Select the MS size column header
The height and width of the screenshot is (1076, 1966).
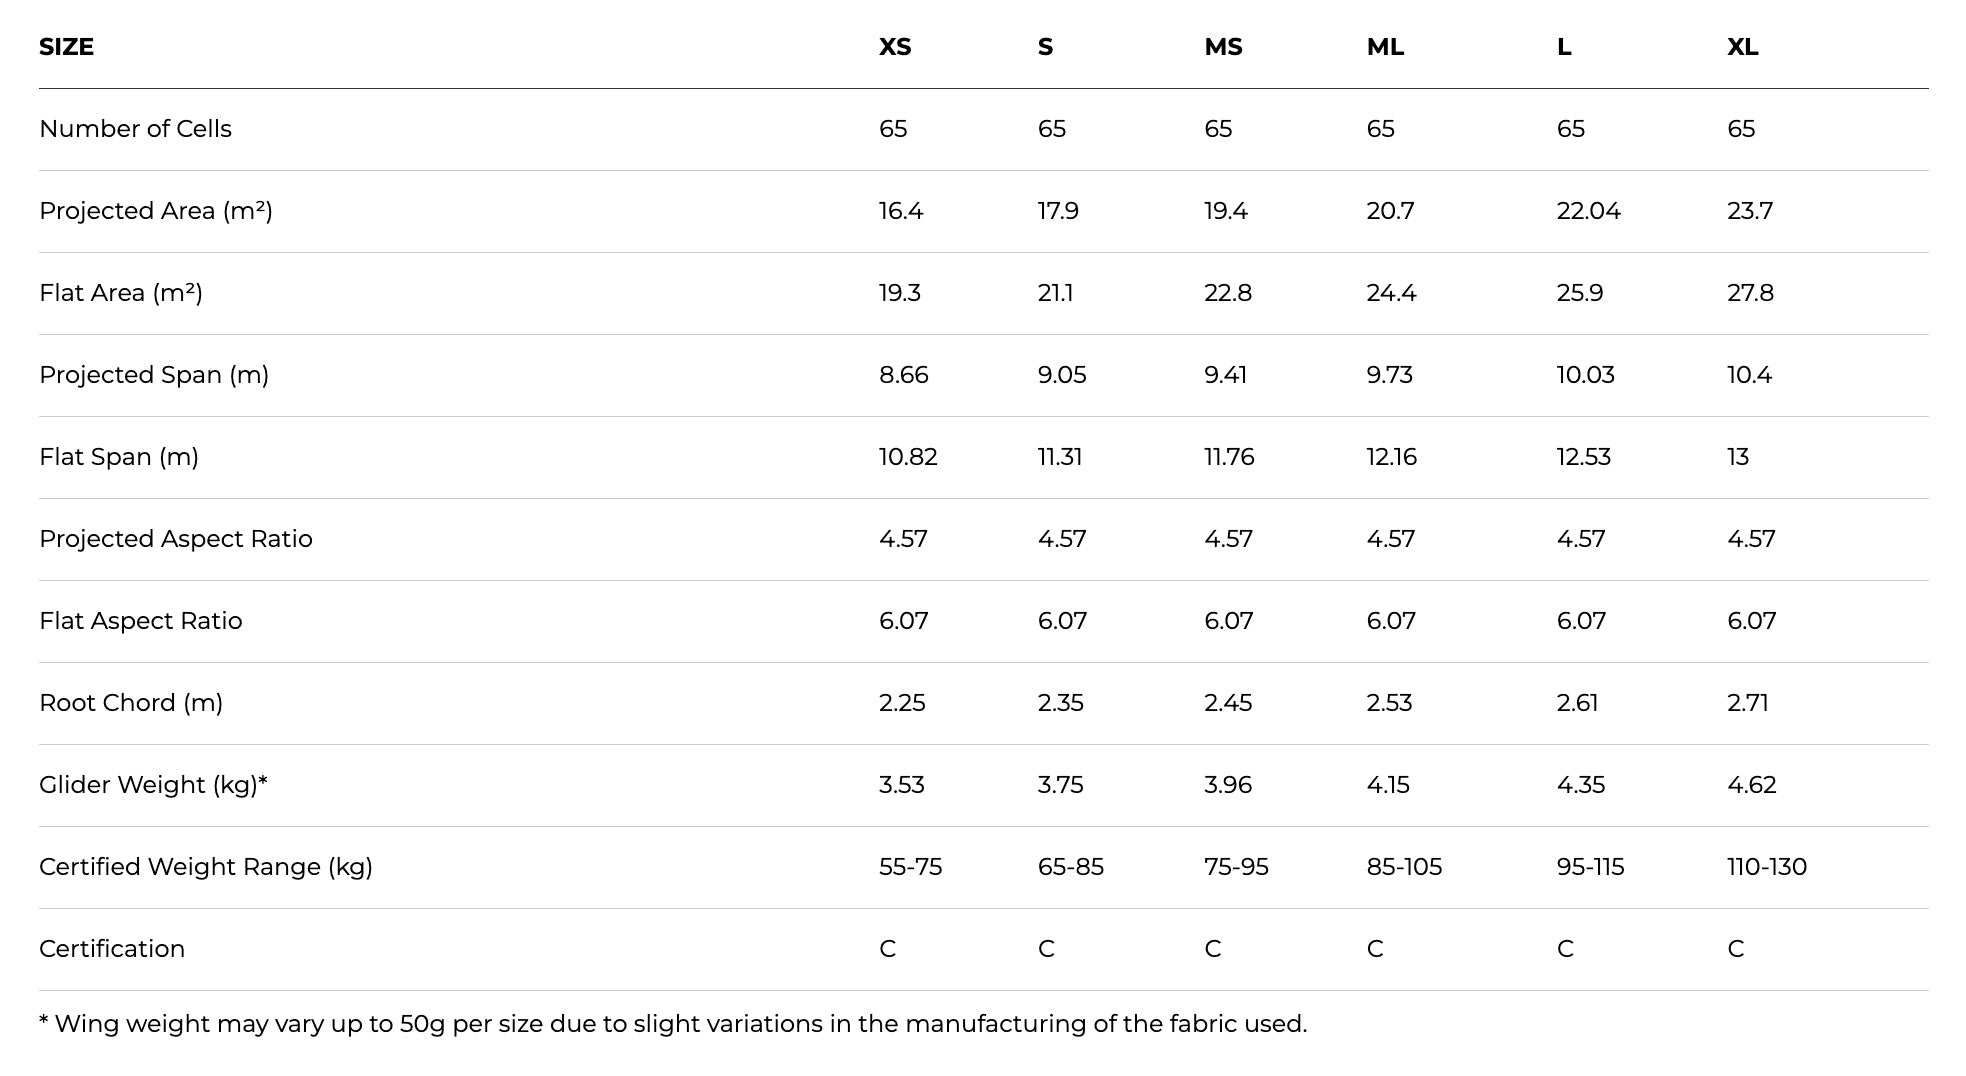pos(1223,47)
